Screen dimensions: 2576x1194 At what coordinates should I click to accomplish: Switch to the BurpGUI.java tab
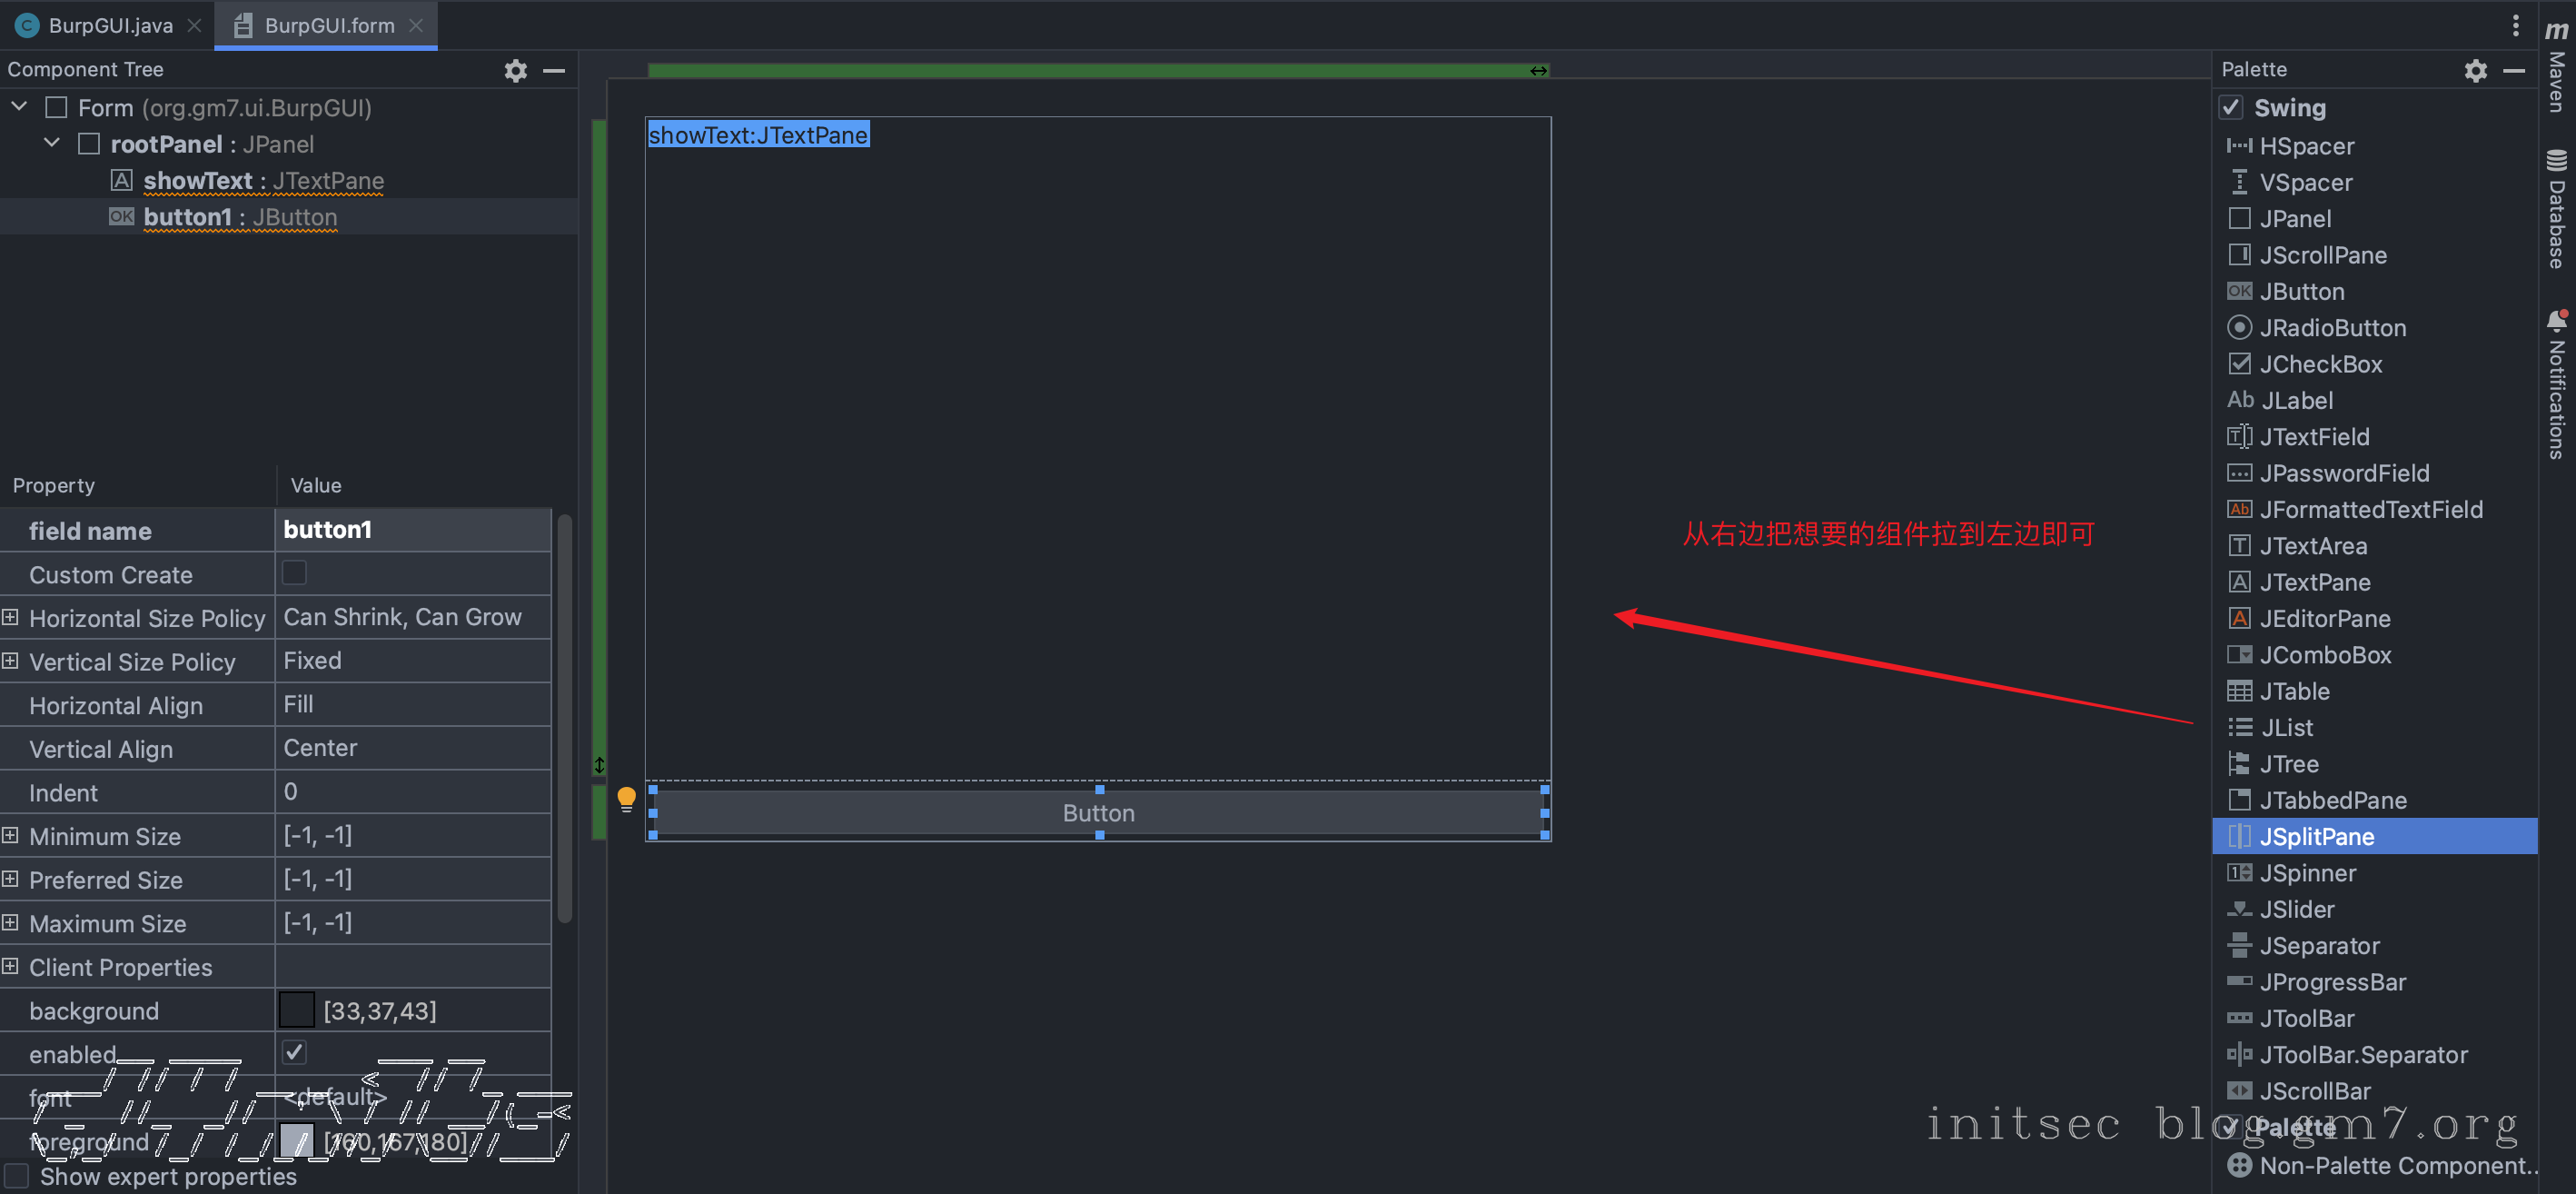[109, 26]
